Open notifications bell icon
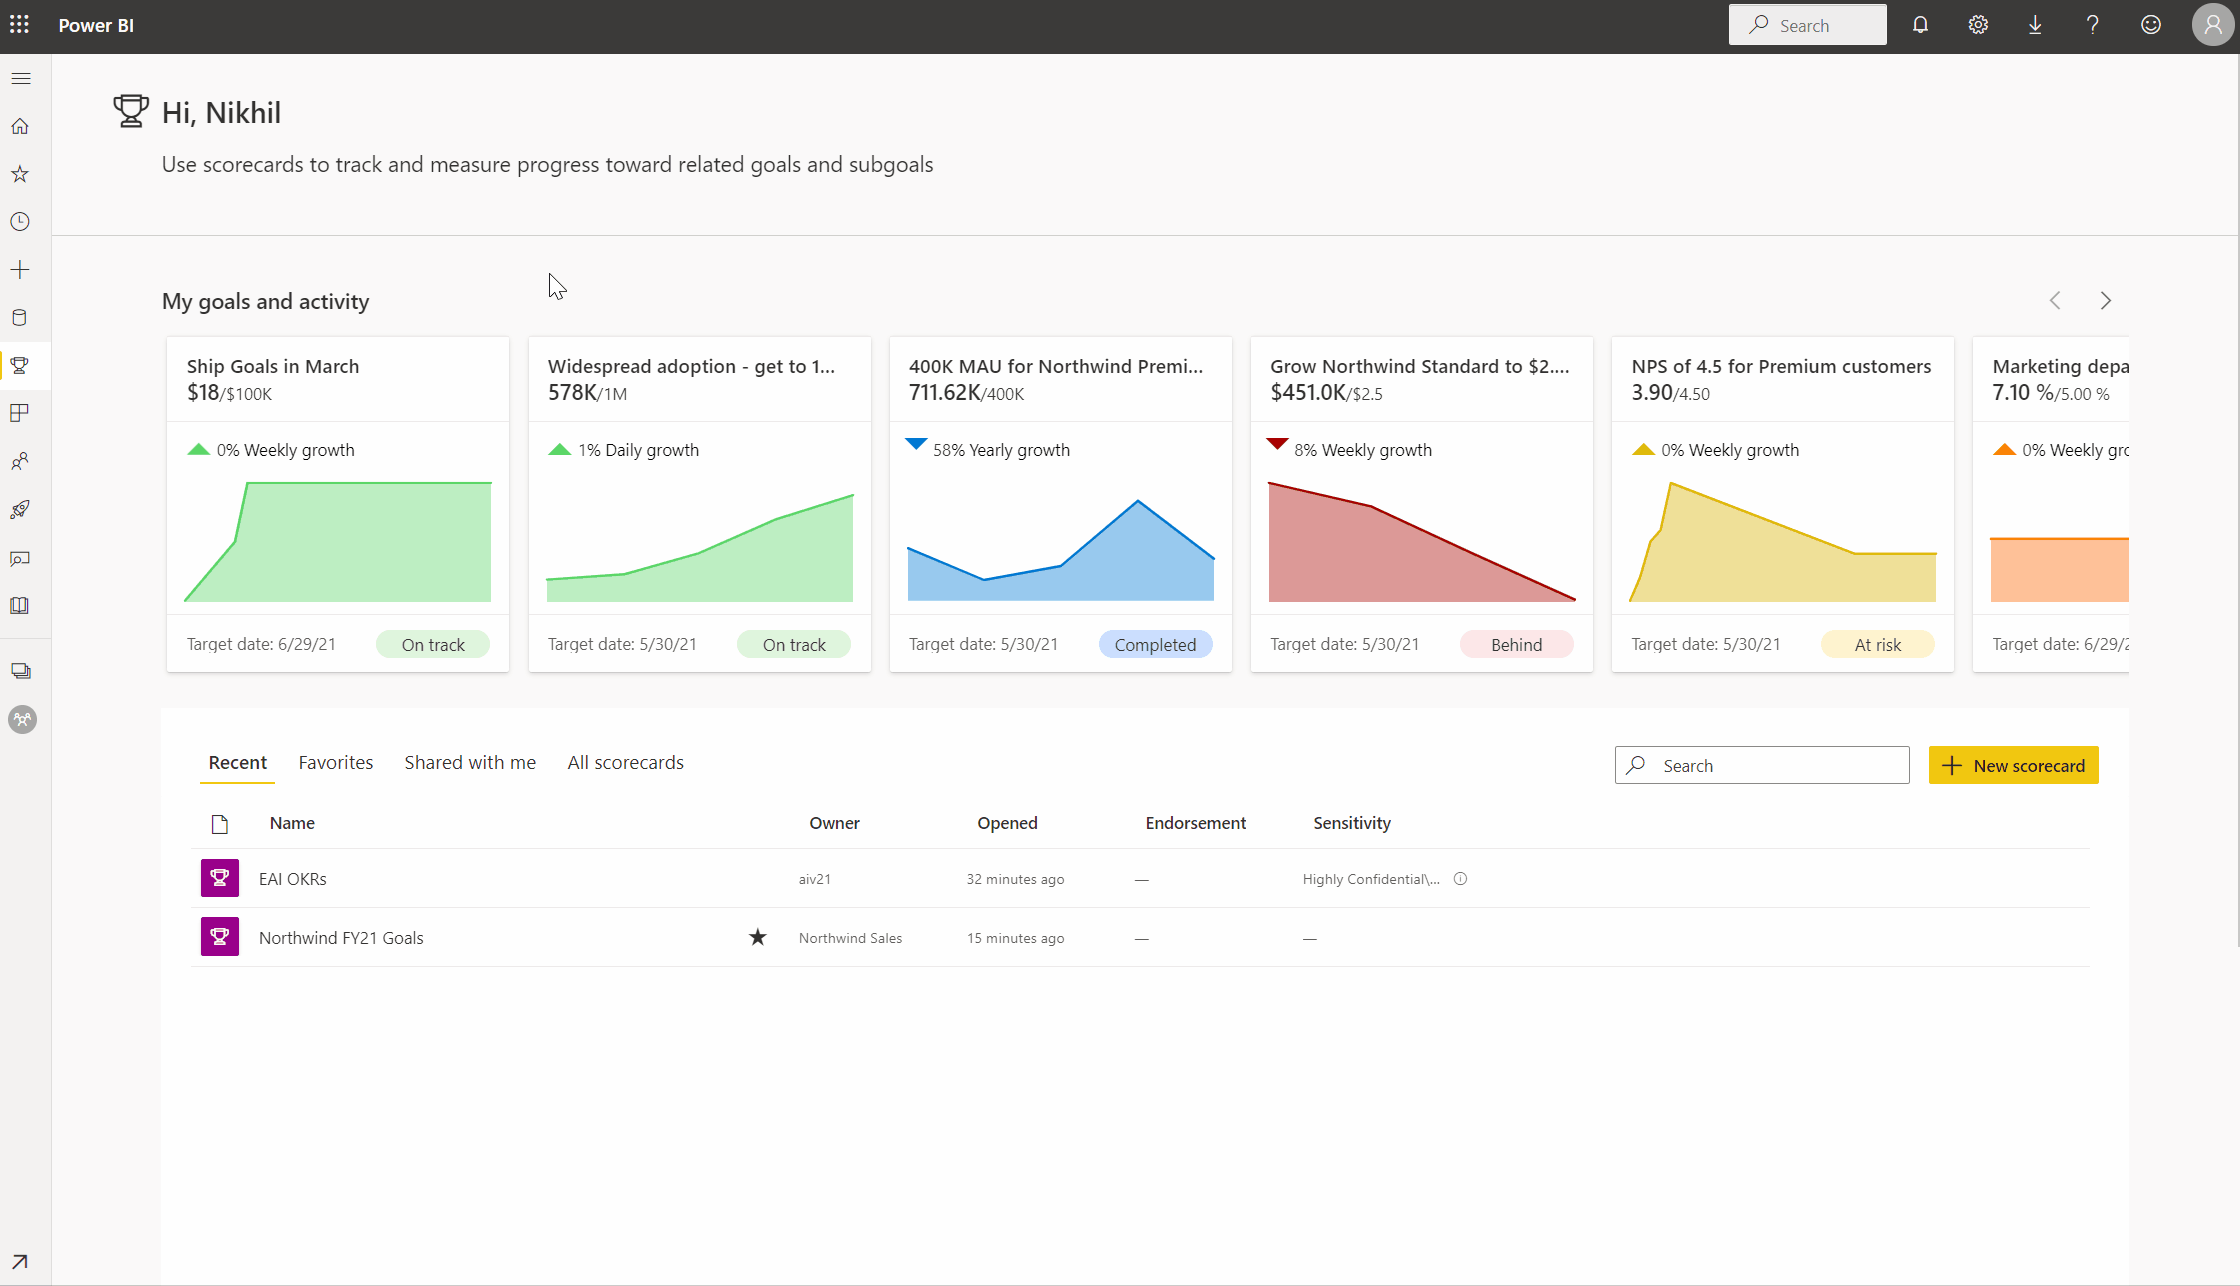This screenshot has height=1286, width=2240. tap(1920, 25)
